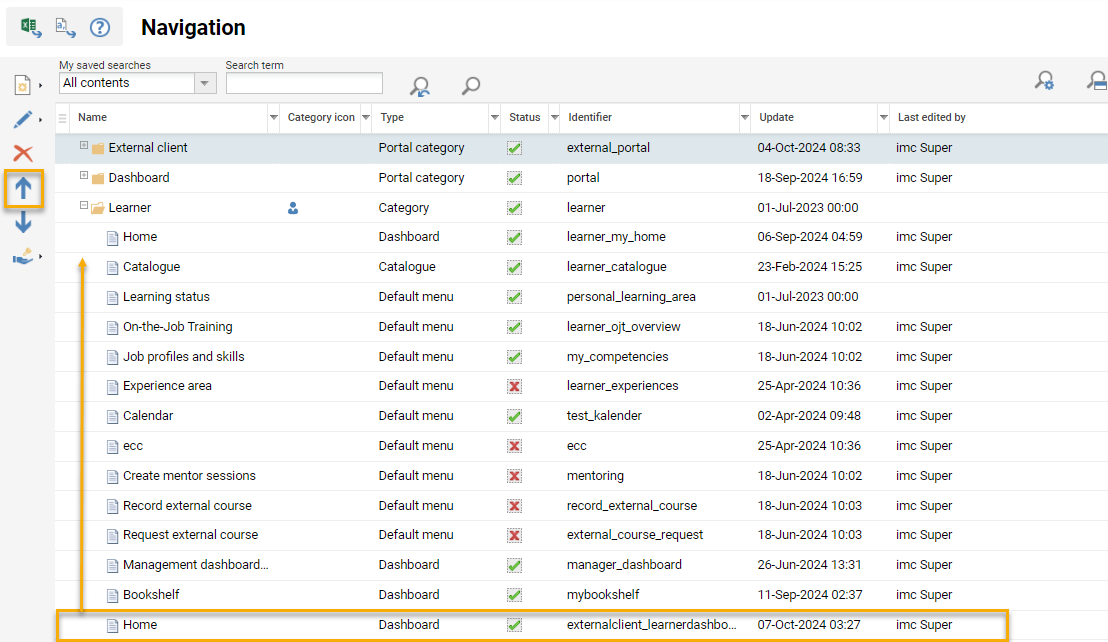The image size is (1108, 642).
Task: Toggle status checkbox for Catalogue row
Action: pyautogui.click(x=514, y=267)
